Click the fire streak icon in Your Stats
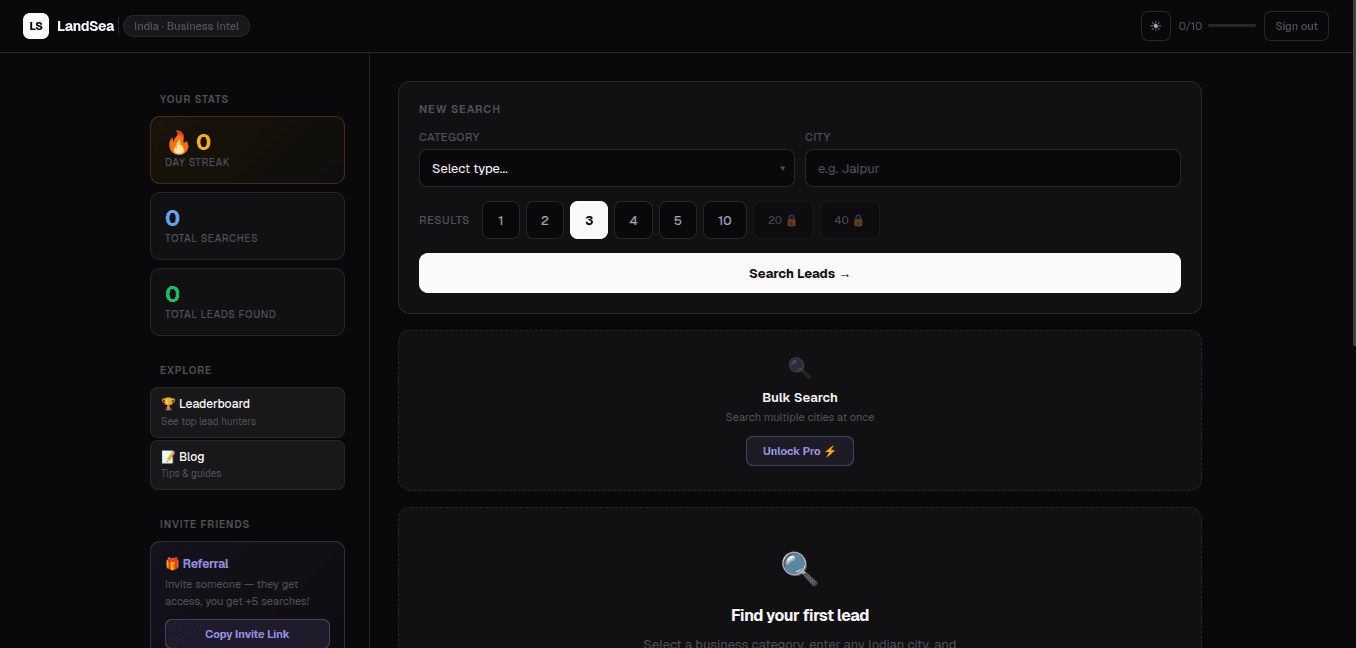 [178, 142]
